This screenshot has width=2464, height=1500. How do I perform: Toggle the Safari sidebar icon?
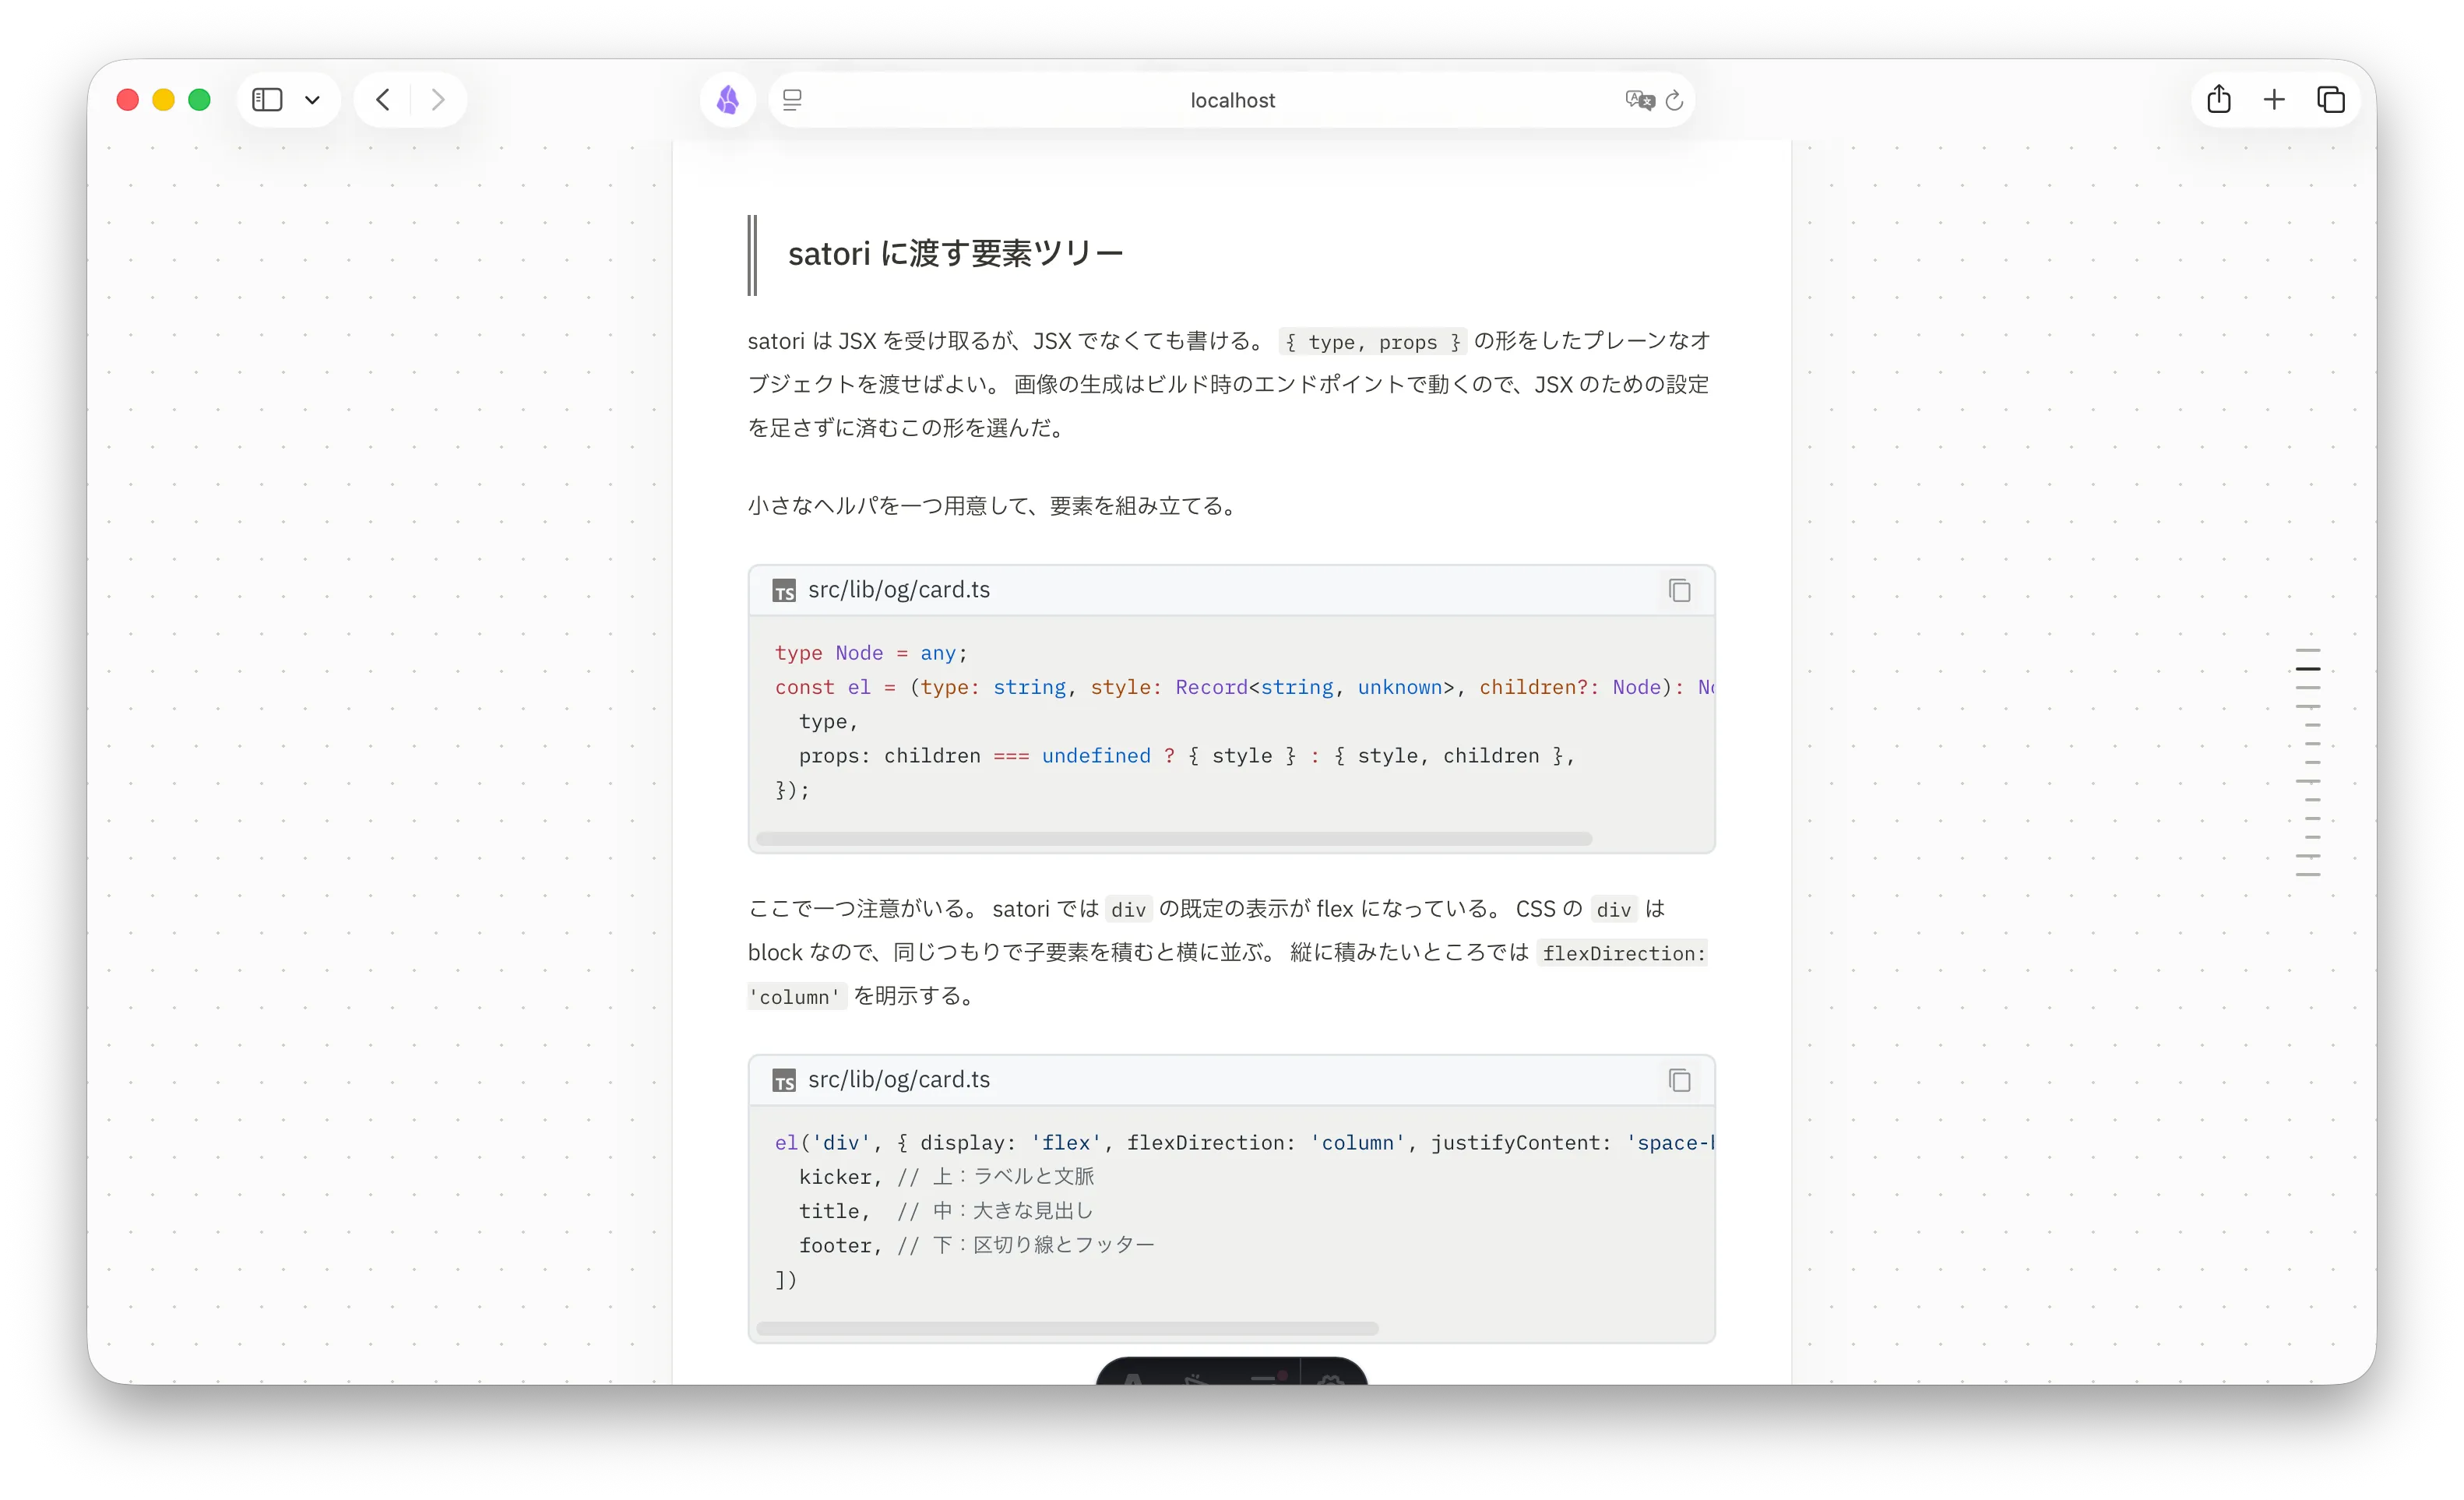tap(267, 100)
